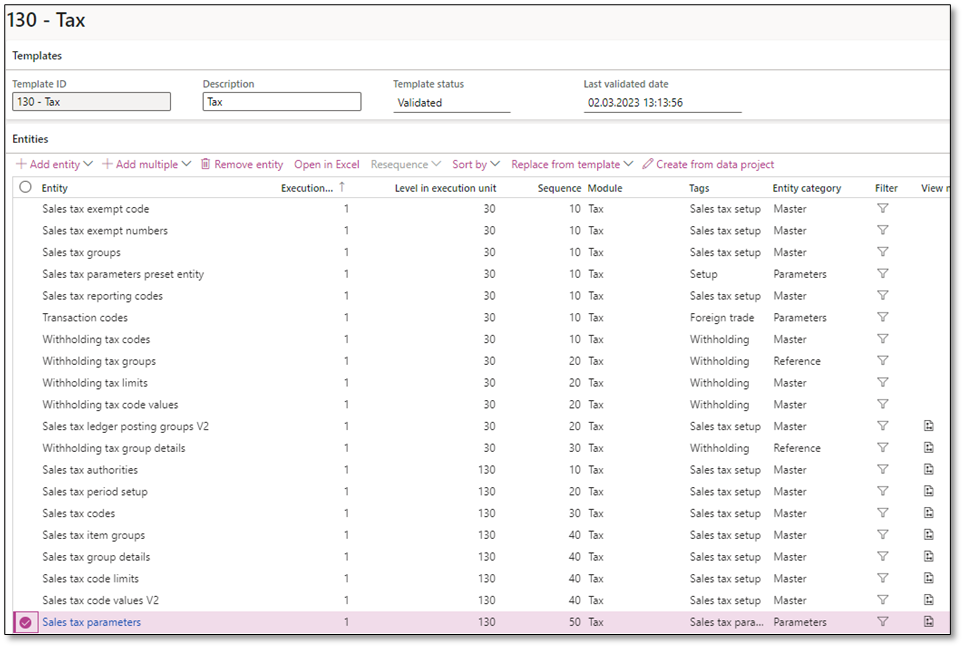The height and width of the screenshot is (648, 964).
Task: Open the Sort by dropdown
Action: [x=475, y=164]
